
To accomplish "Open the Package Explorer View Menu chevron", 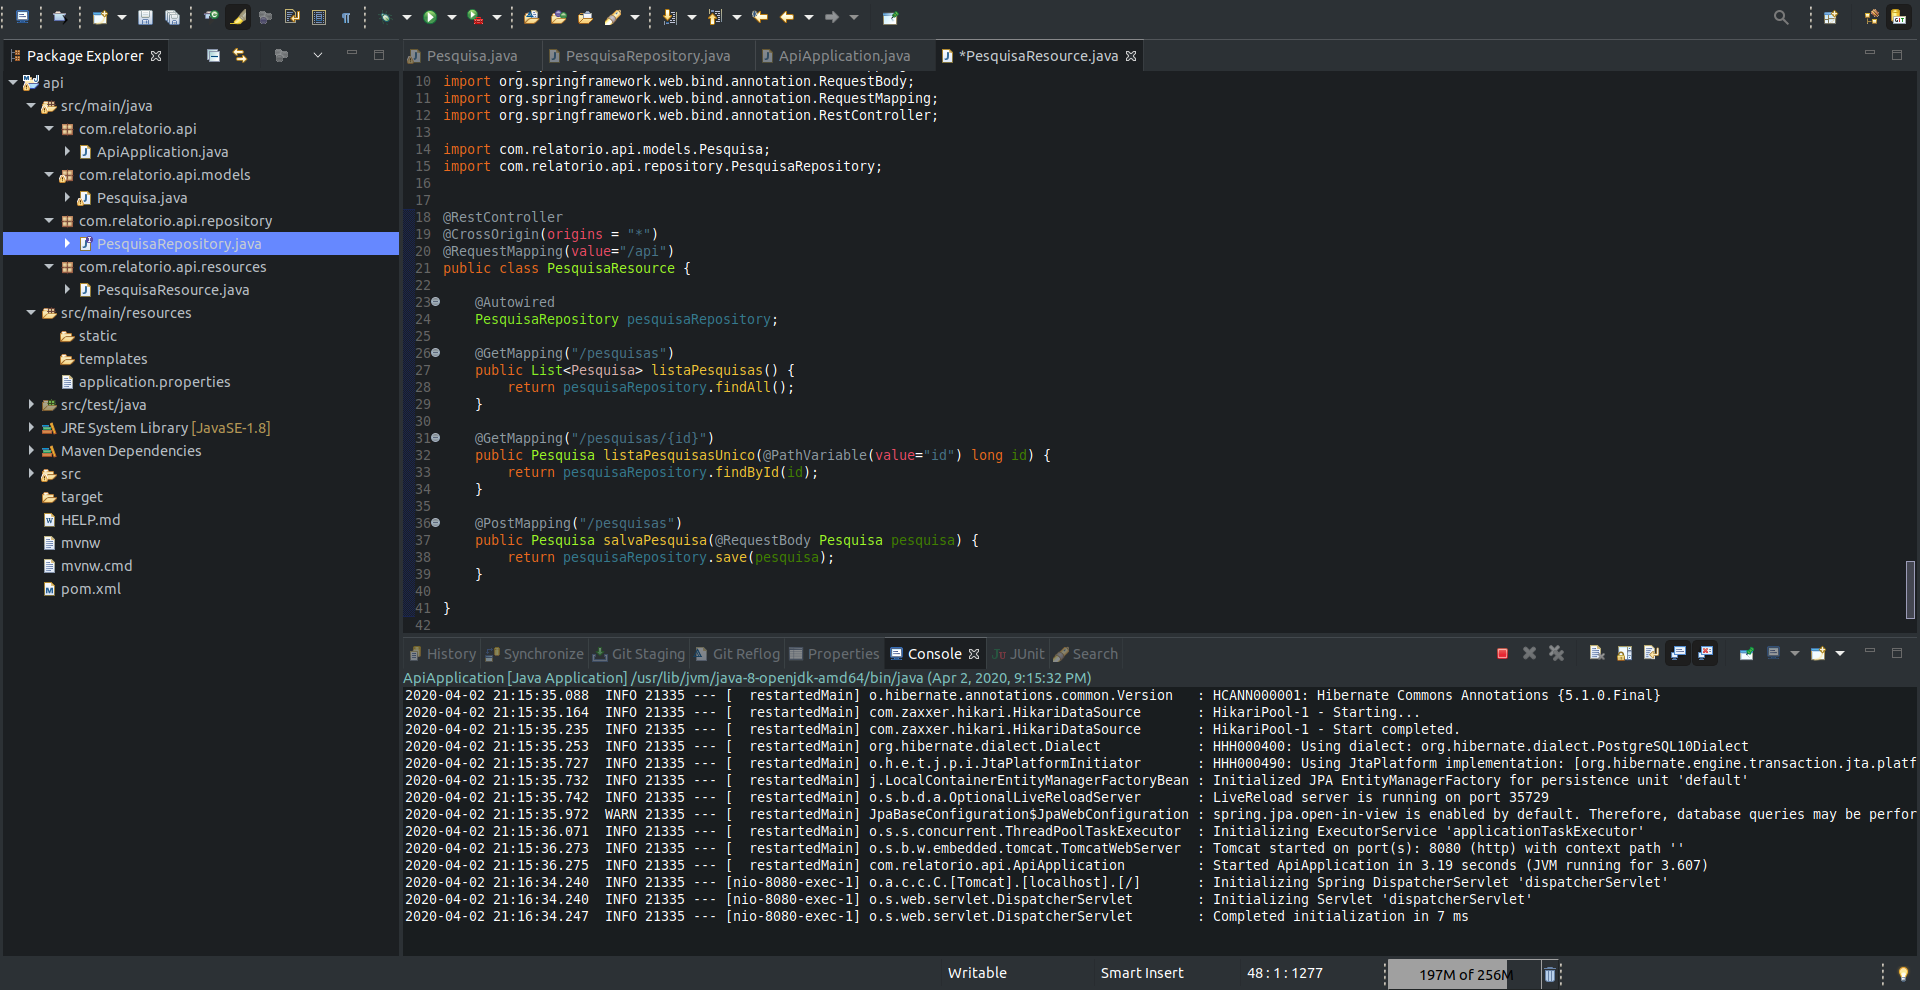I will tap(318, 56).
